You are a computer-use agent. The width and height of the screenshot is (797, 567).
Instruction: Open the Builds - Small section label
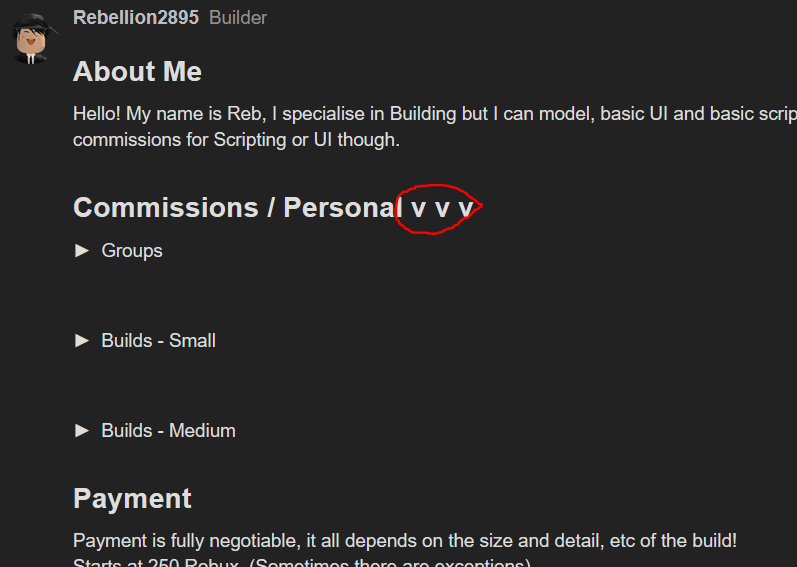(x=158, y=341)
